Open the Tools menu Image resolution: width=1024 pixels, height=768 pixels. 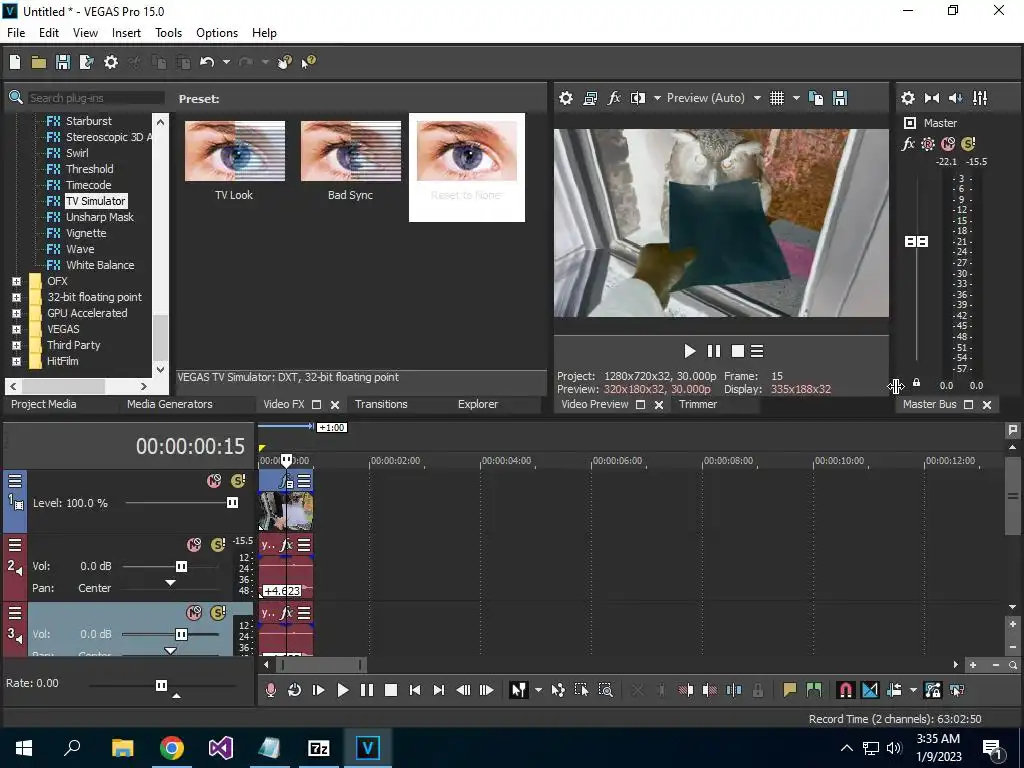168,33
